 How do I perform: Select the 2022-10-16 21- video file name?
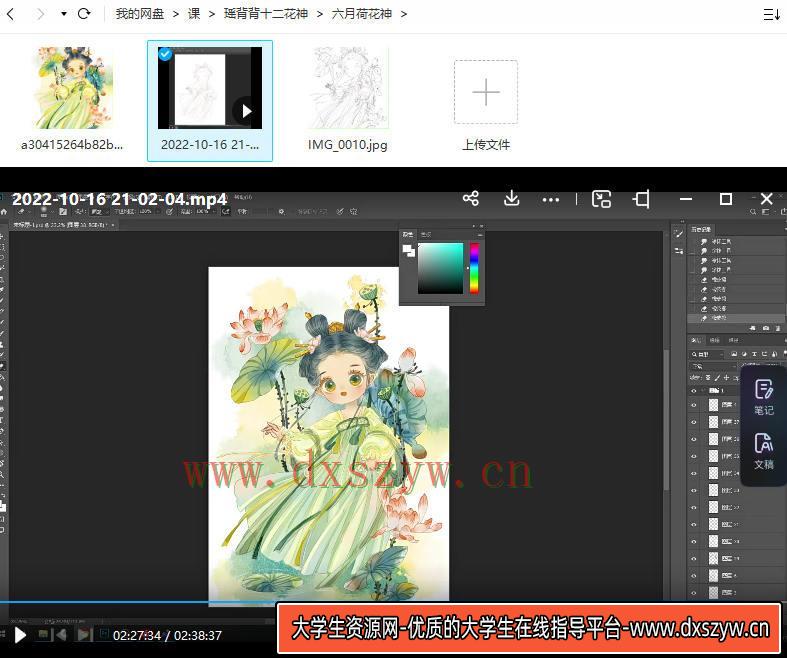click(x=210, y=145)
